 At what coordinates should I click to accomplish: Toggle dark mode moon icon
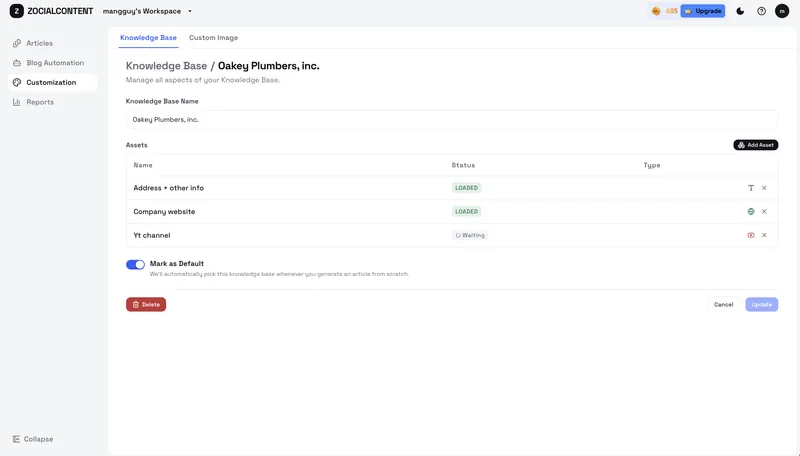(740, 11)
